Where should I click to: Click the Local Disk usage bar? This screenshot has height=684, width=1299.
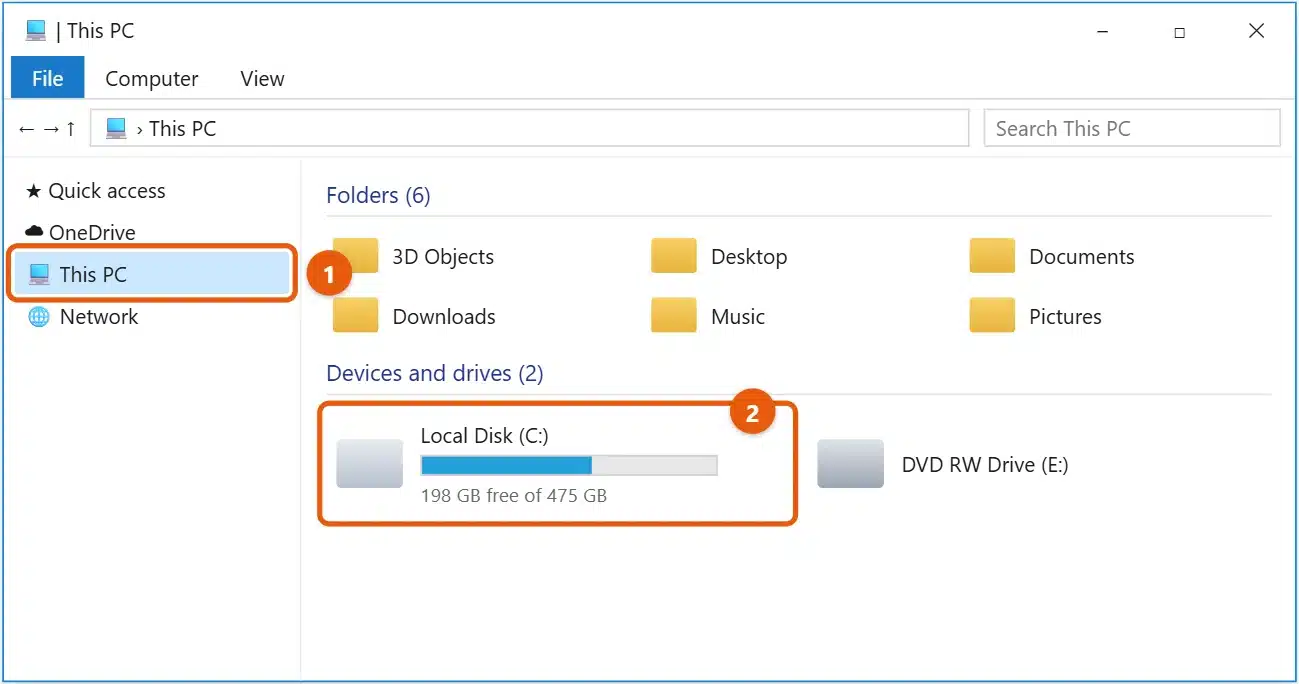click(x=569, y=465)
